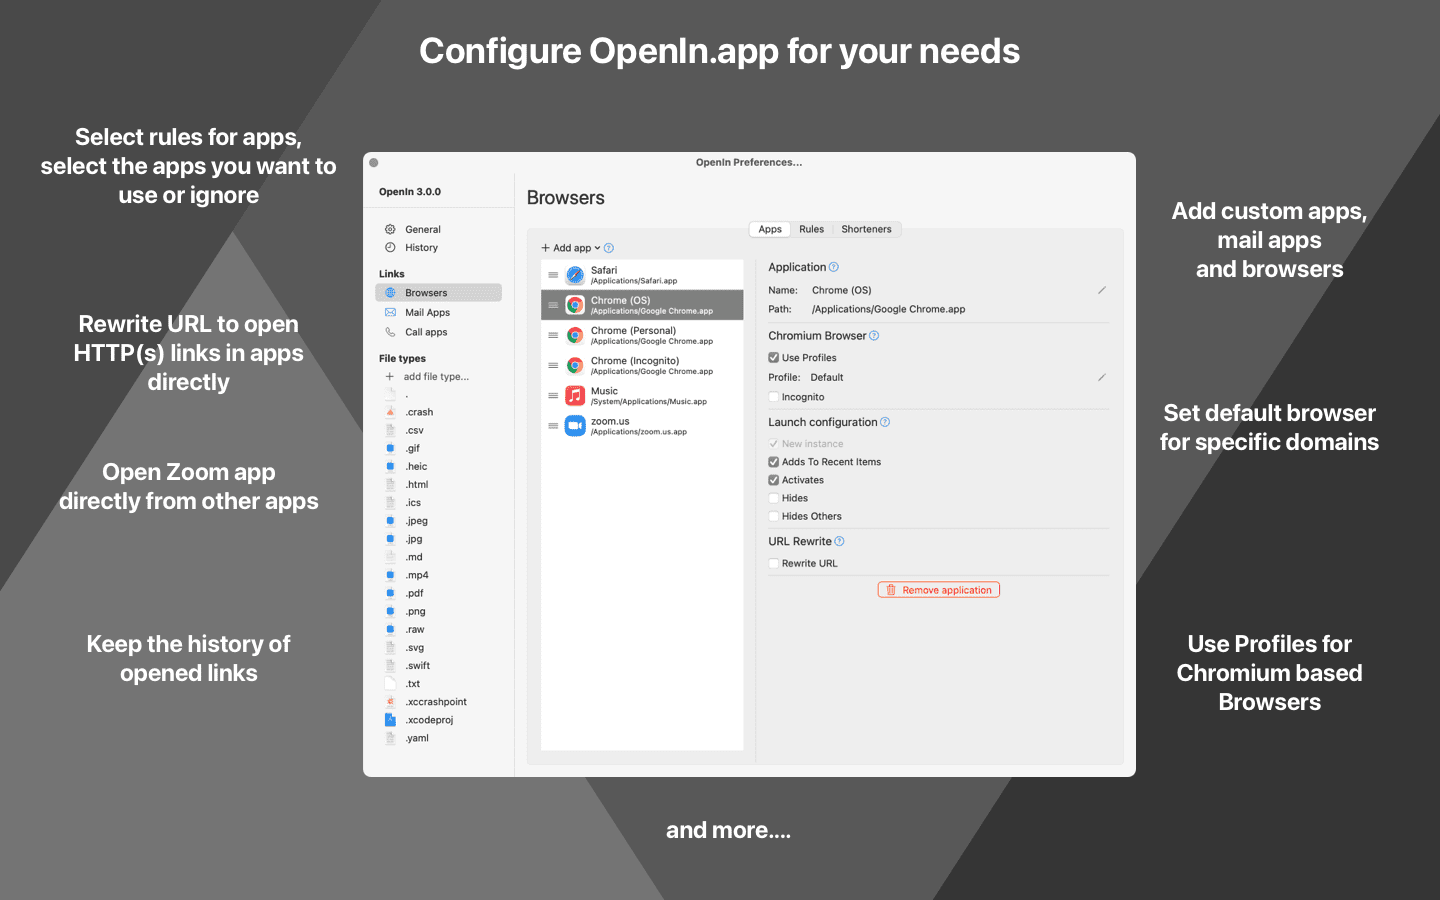Screen dimensions: 1440x900
Task: Edit the Profile with pencil icon
Action: (1102, 377)
